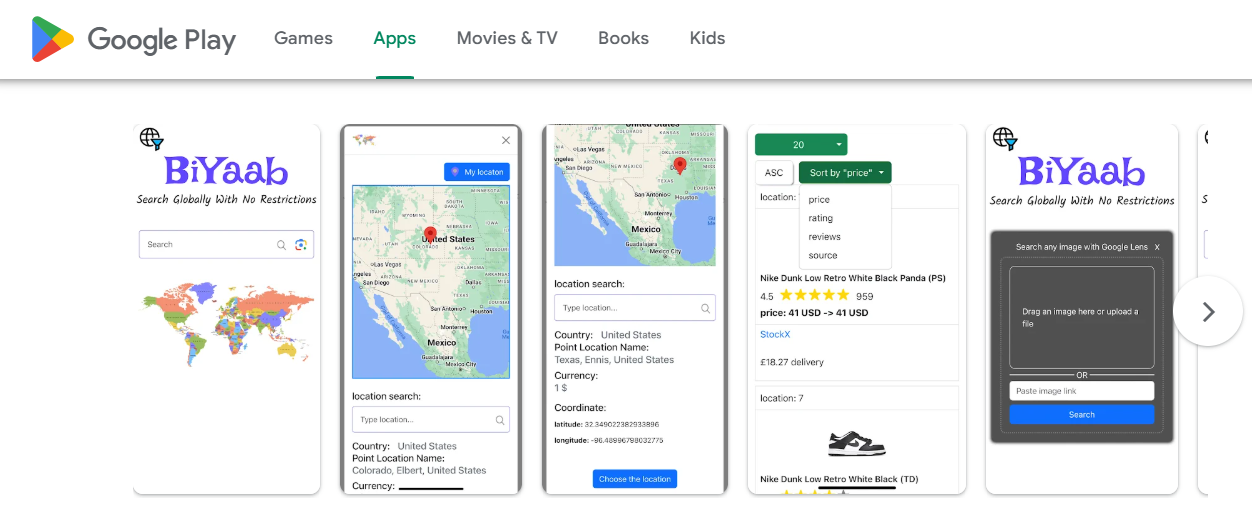Click the Choose the location button
The height and width of the screenshot is (532, 1252).
point(635,479)
